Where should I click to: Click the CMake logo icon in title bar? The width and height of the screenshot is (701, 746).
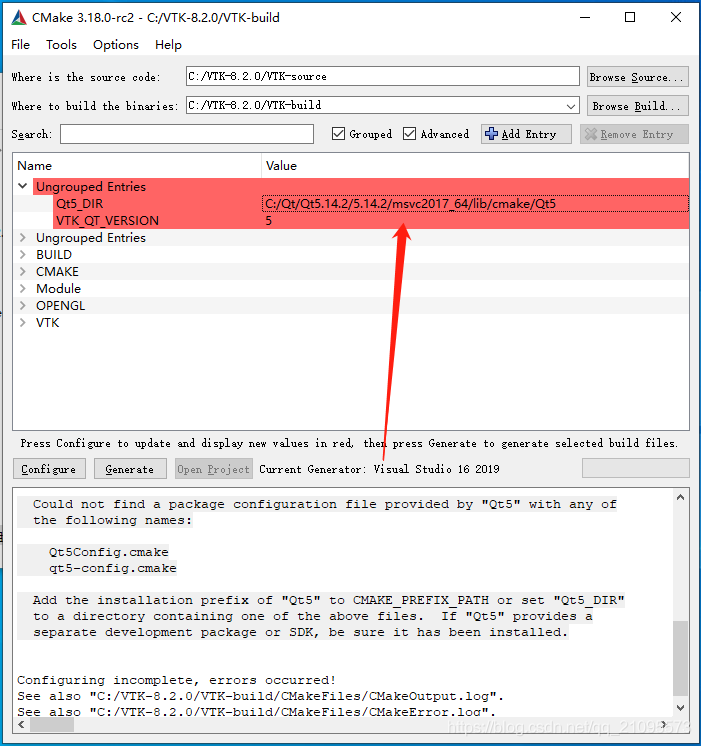[x=19, y=18]
